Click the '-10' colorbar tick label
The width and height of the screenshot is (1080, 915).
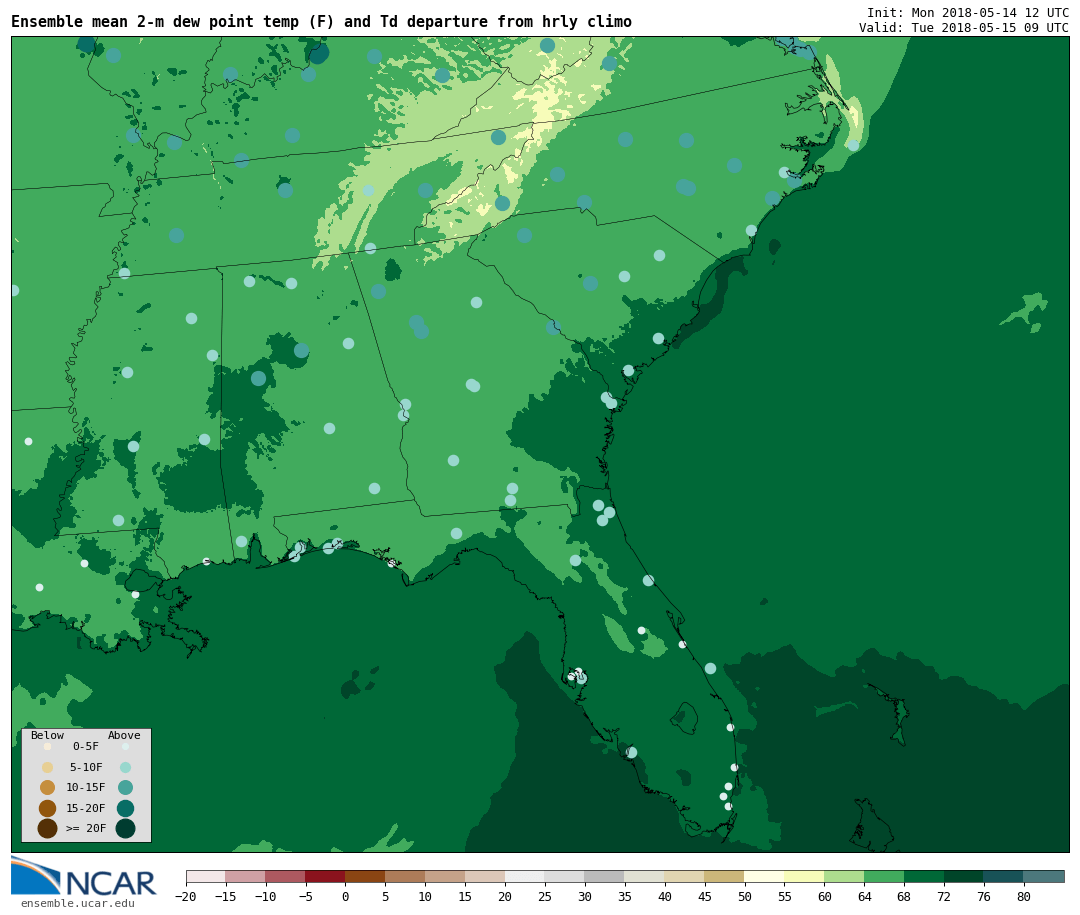[x=266, y=896]
